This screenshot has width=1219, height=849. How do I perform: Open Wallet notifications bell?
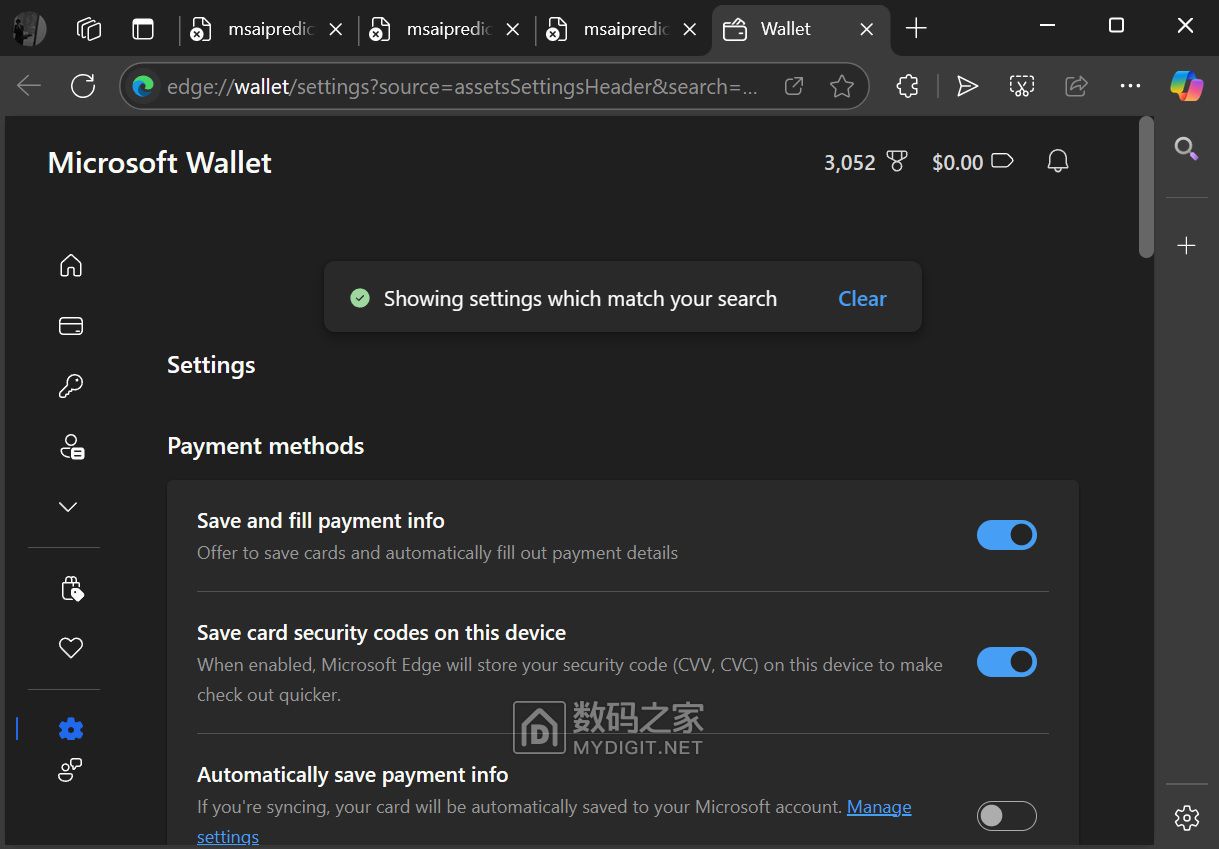coord(1058,161)
